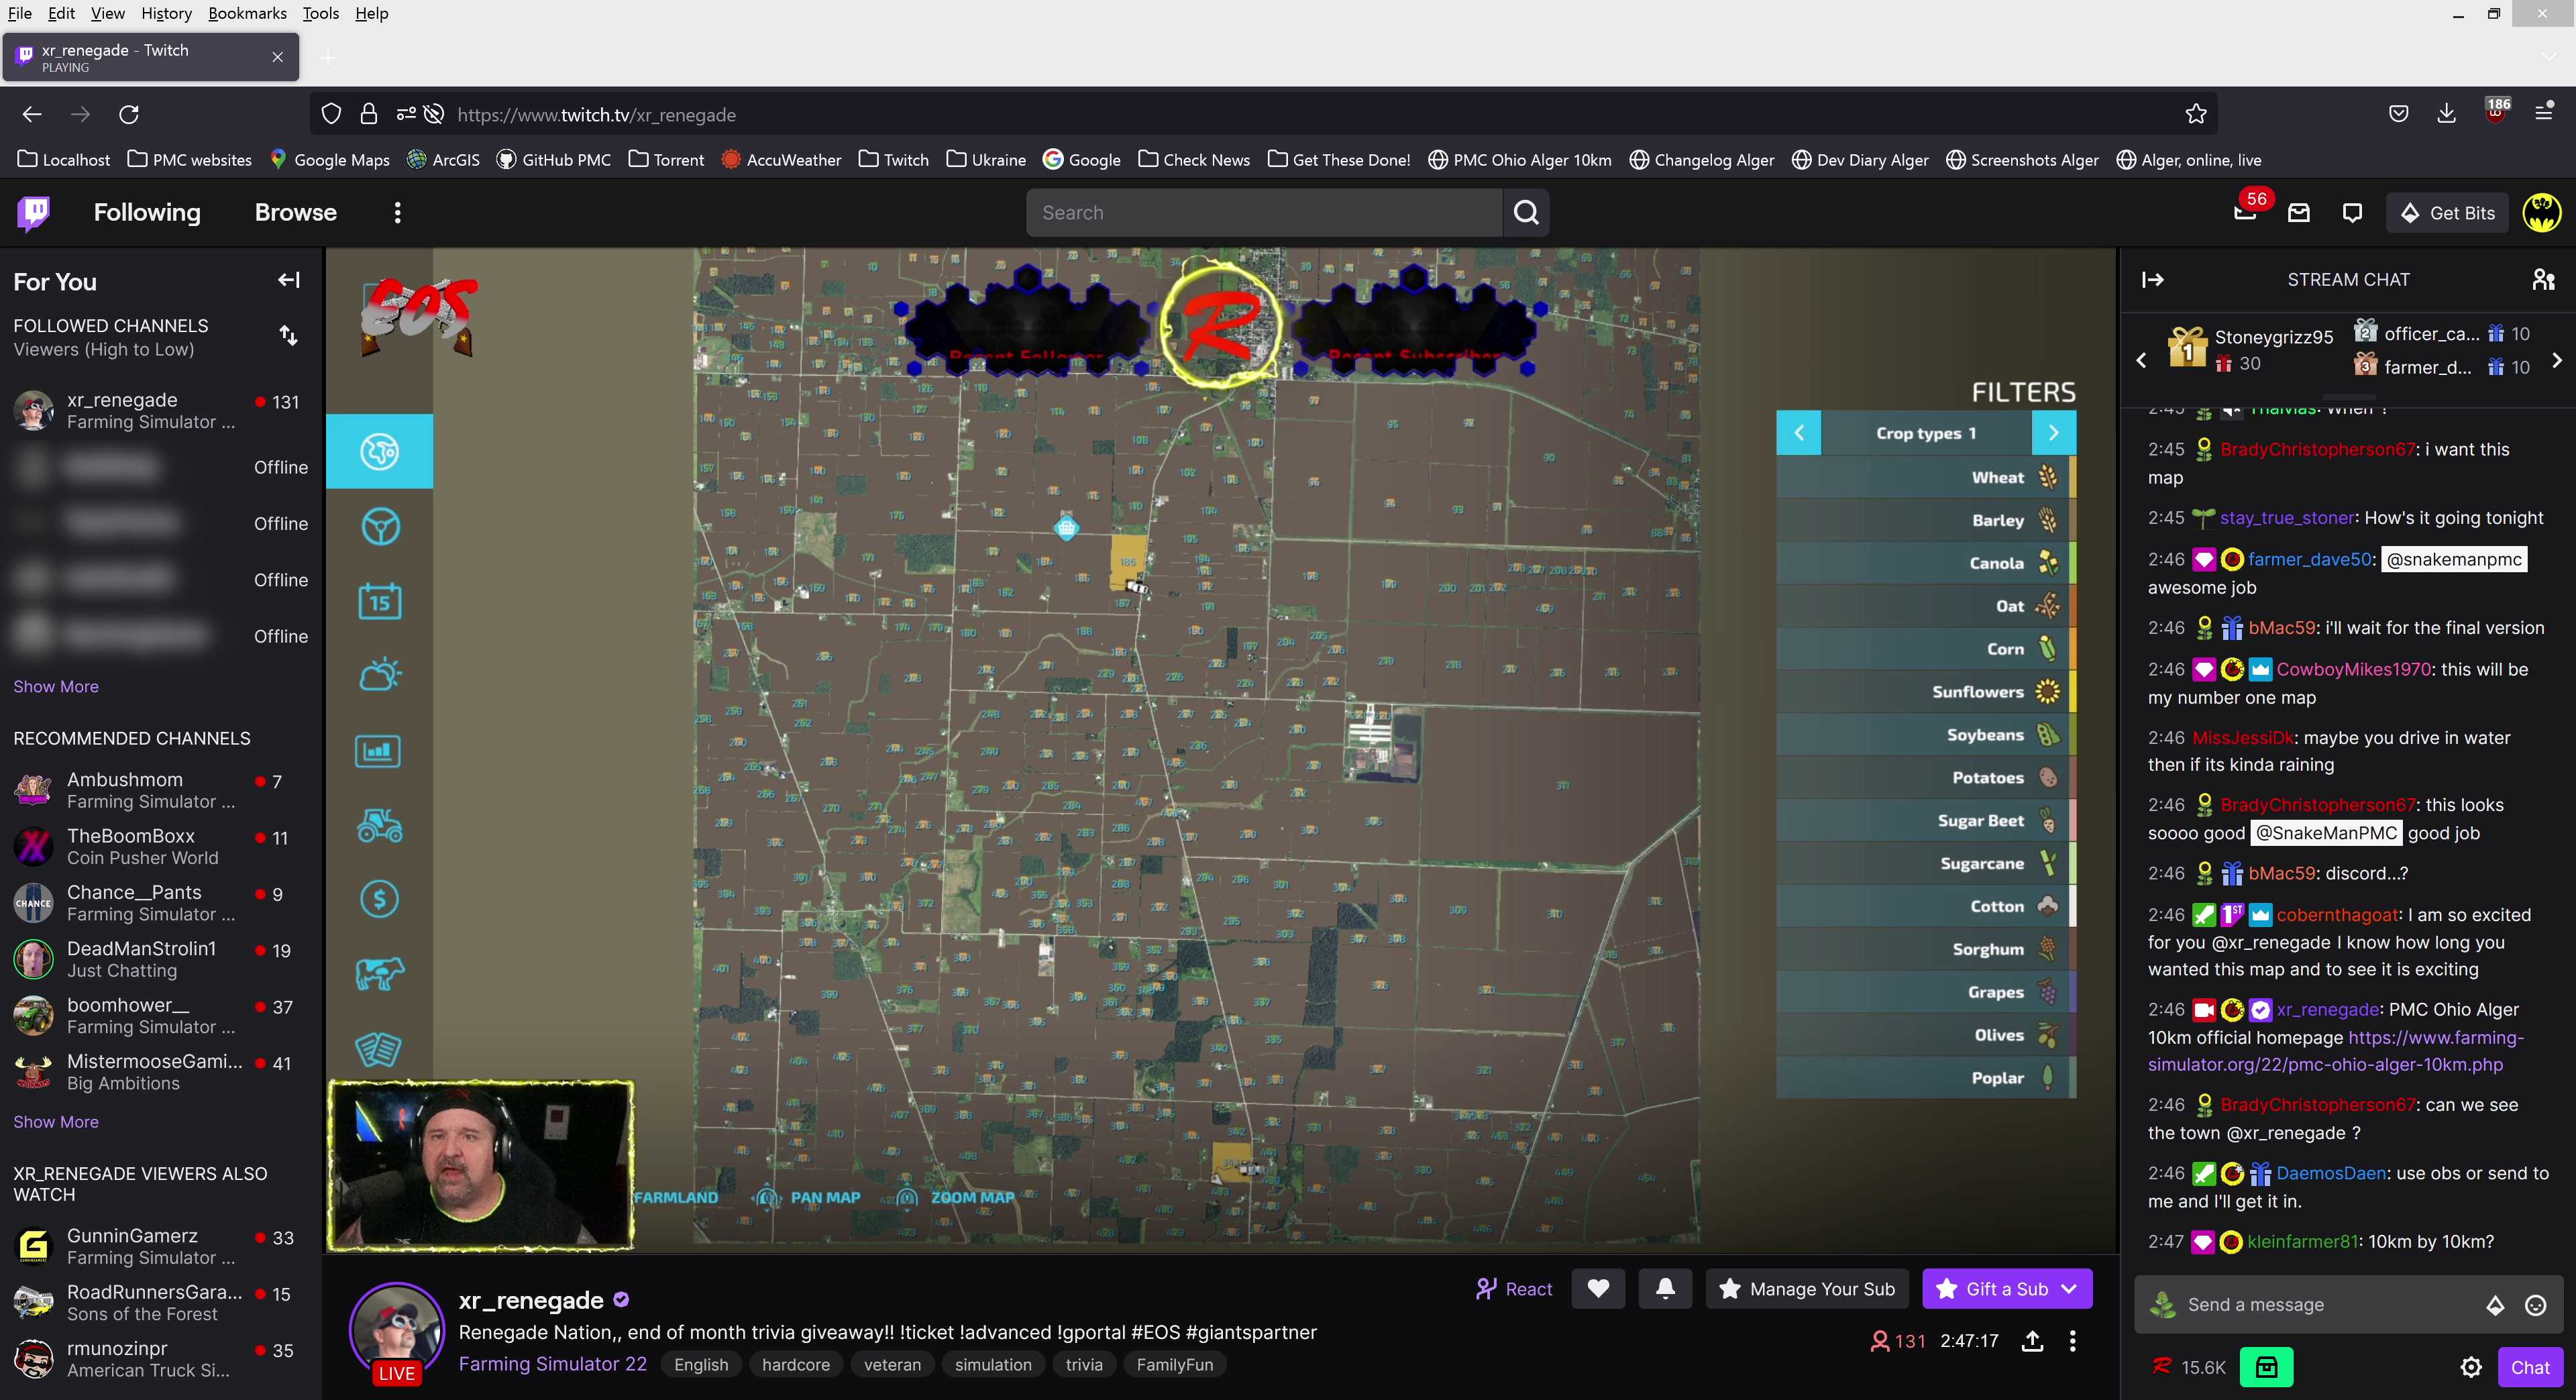Share the stream via share icon
This screenshot has width=2576, height=1400.
point(2032,1341)
